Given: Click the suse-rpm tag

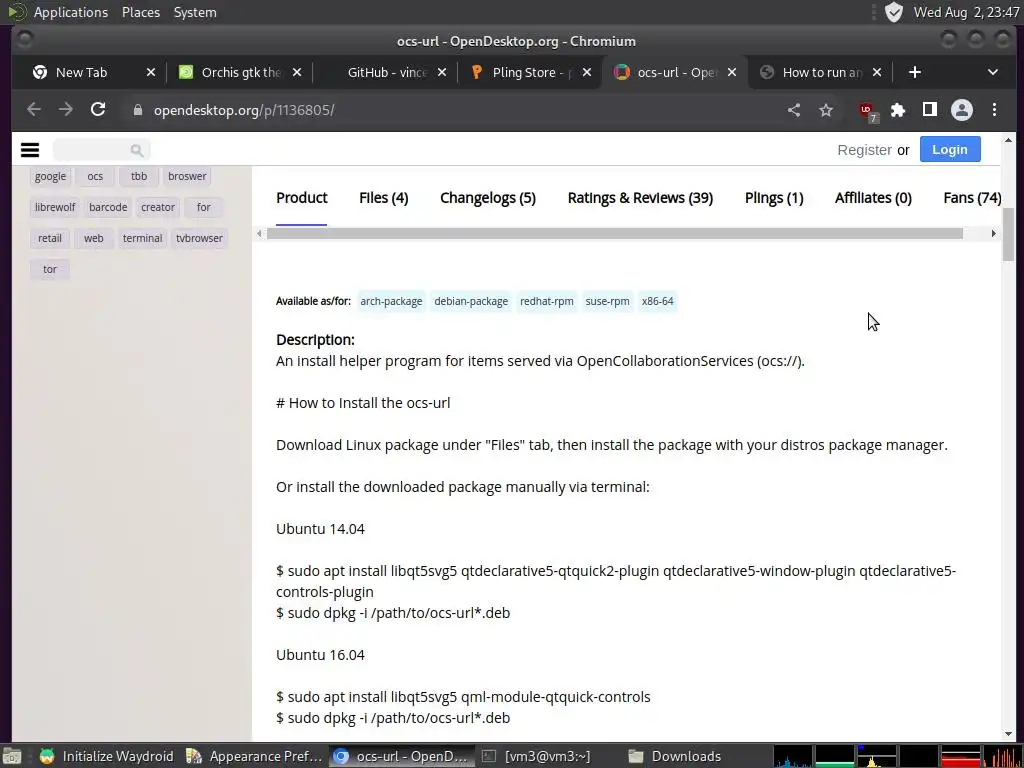Looking at the screenshot, I should pos(607,301).
